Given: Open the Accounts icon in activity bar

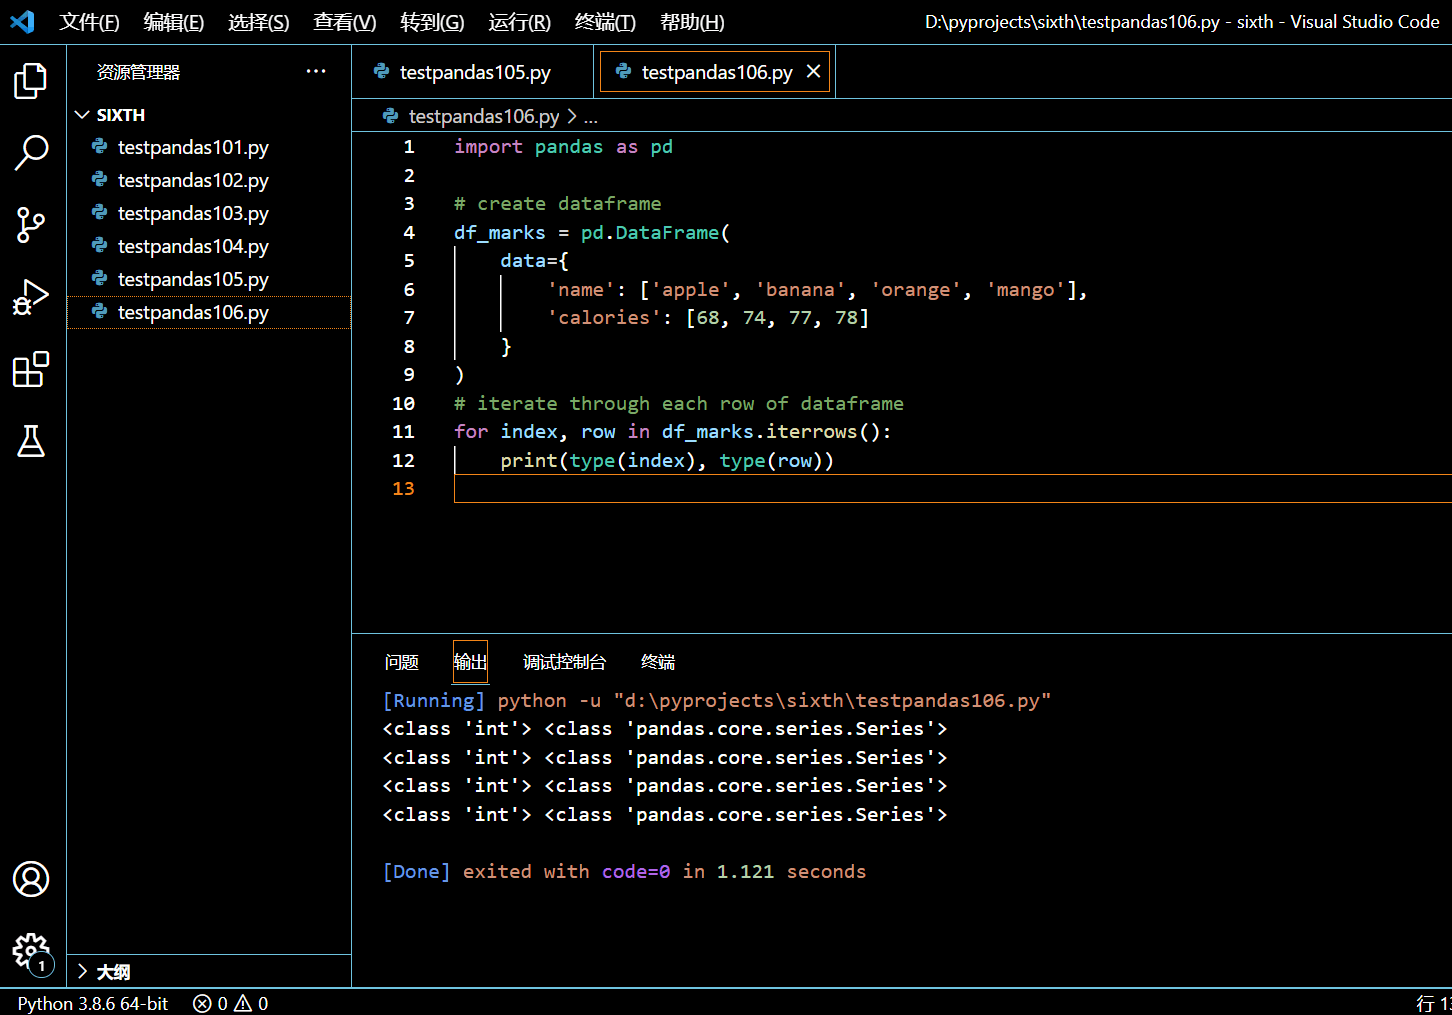Looking at the screenshot, I should pyautogui.click(x=31, y=879).
